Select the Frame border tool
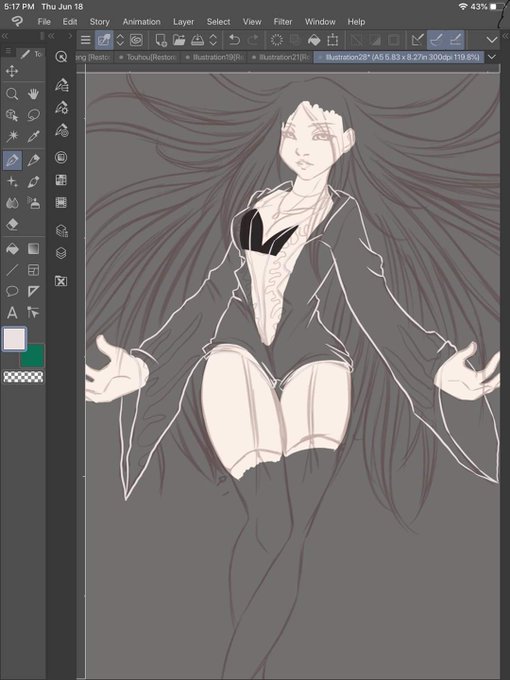This screenshot has width=510, height=680. 33,270
